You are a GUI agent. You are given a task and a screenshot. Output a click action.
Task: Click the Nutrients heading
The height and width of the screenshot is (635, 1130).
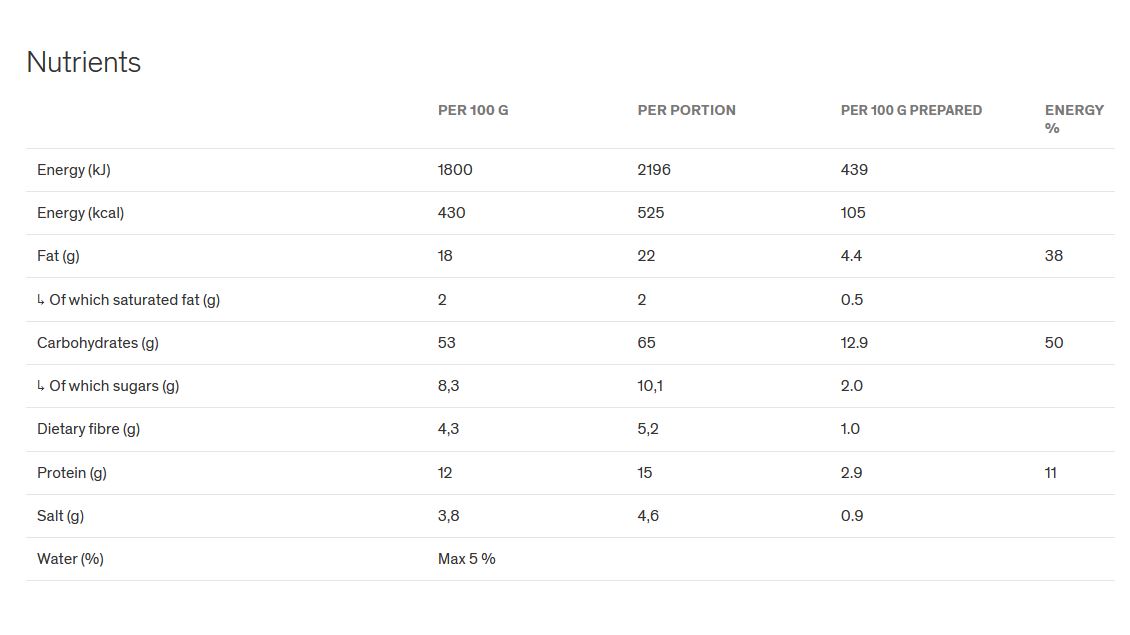(83, 62)
